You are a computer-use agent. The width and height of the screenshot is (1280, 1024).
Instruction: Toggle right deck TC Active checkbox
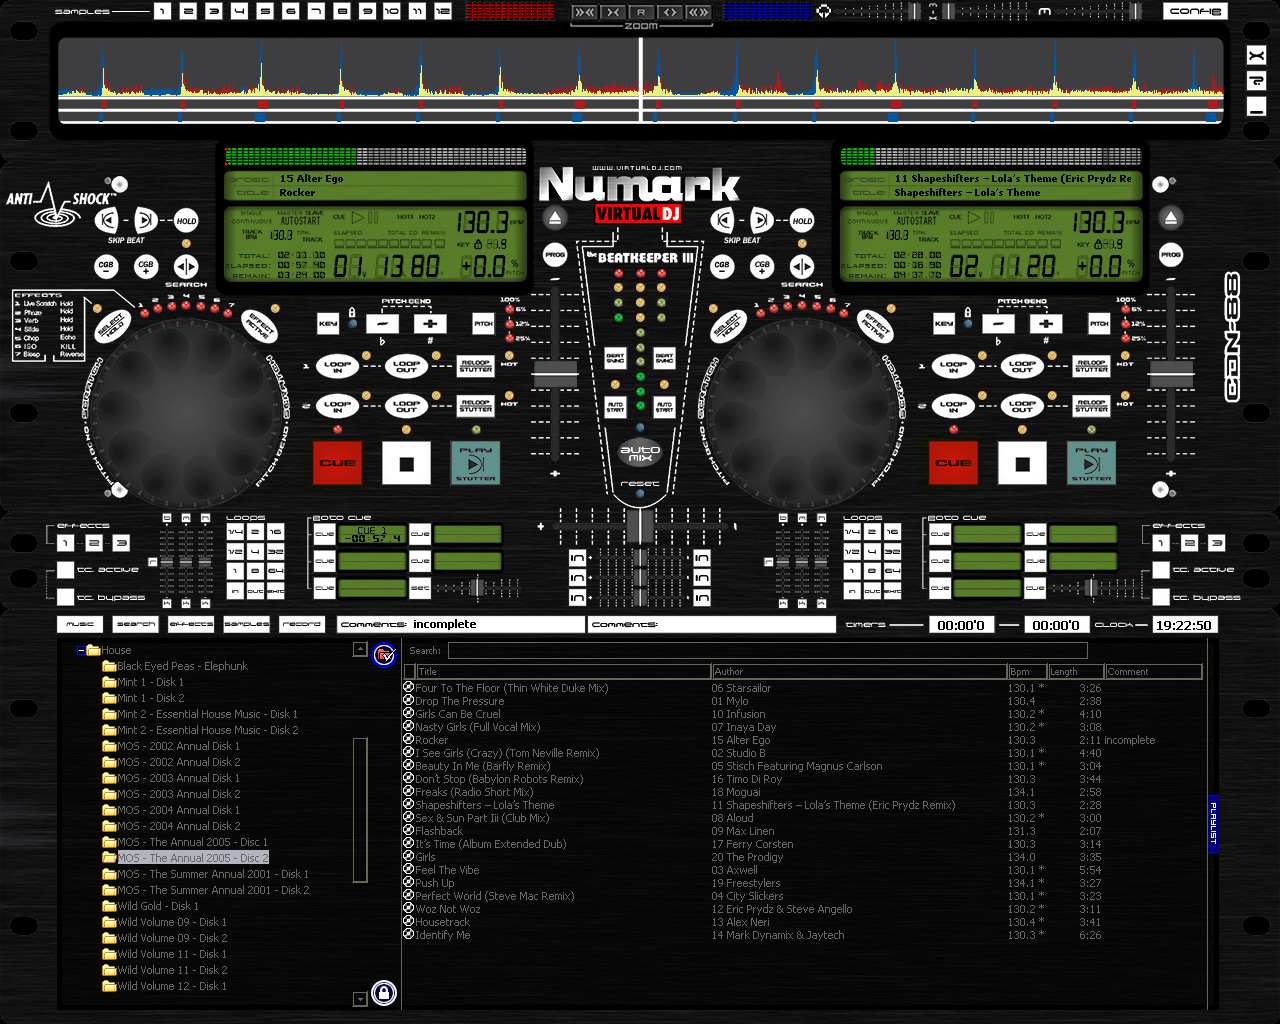1161,570
